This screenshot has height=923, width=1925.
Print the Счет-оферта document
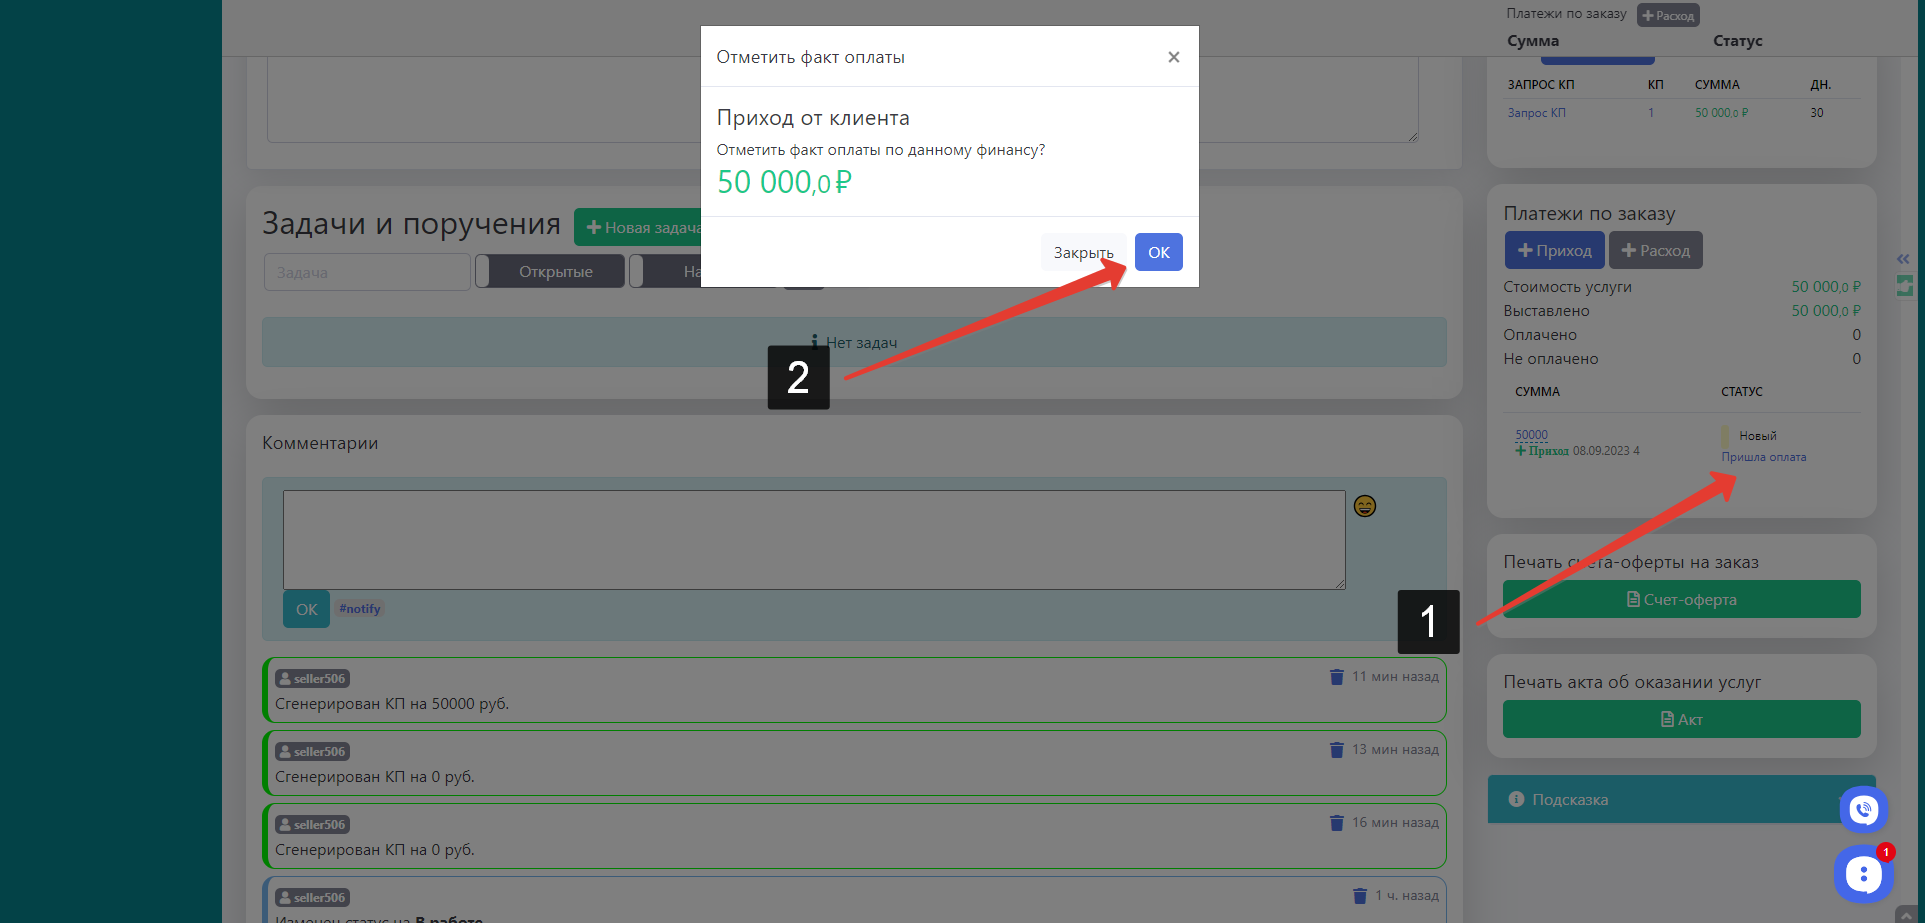(1681, 599)
